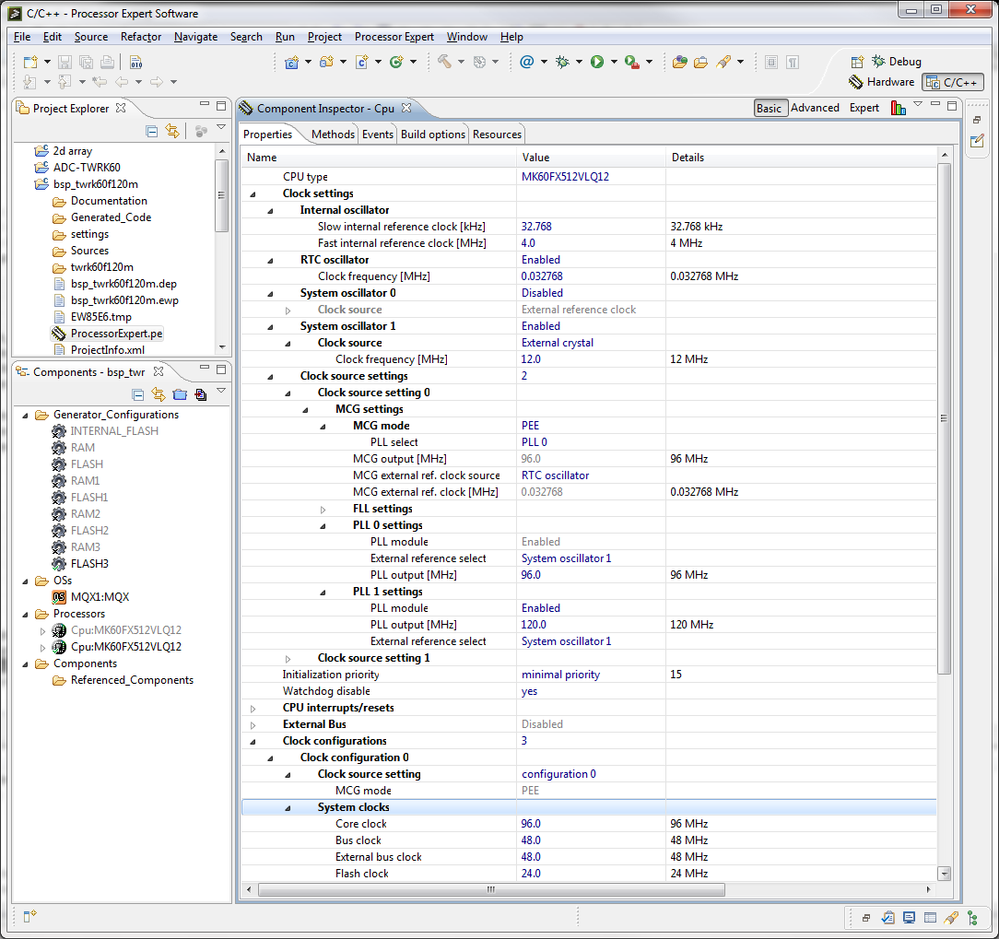This screenshot has height=939, width=999.
Task: Switch to the Events tab
Action: tap(378, 134)
